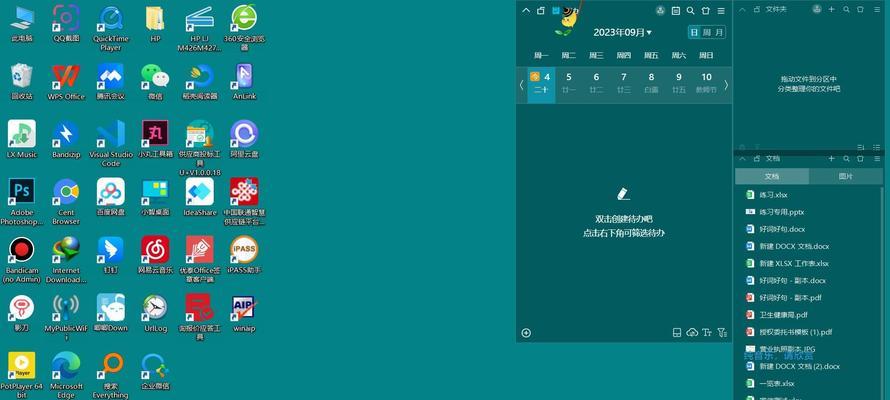Image resolution: width=890 pixels, height=400 pixels.
Task: Select date 7 in the week strip
Action: coord(624,85)
